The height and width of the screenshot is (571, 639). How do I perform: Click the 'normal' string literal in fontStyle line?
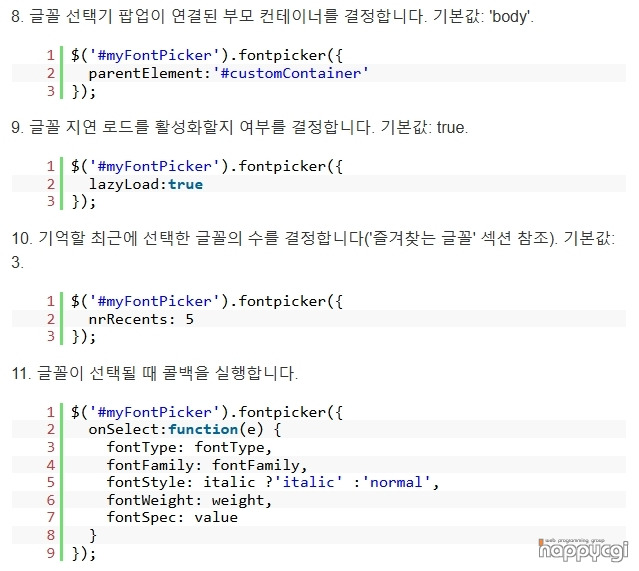[x=396, y=483]
